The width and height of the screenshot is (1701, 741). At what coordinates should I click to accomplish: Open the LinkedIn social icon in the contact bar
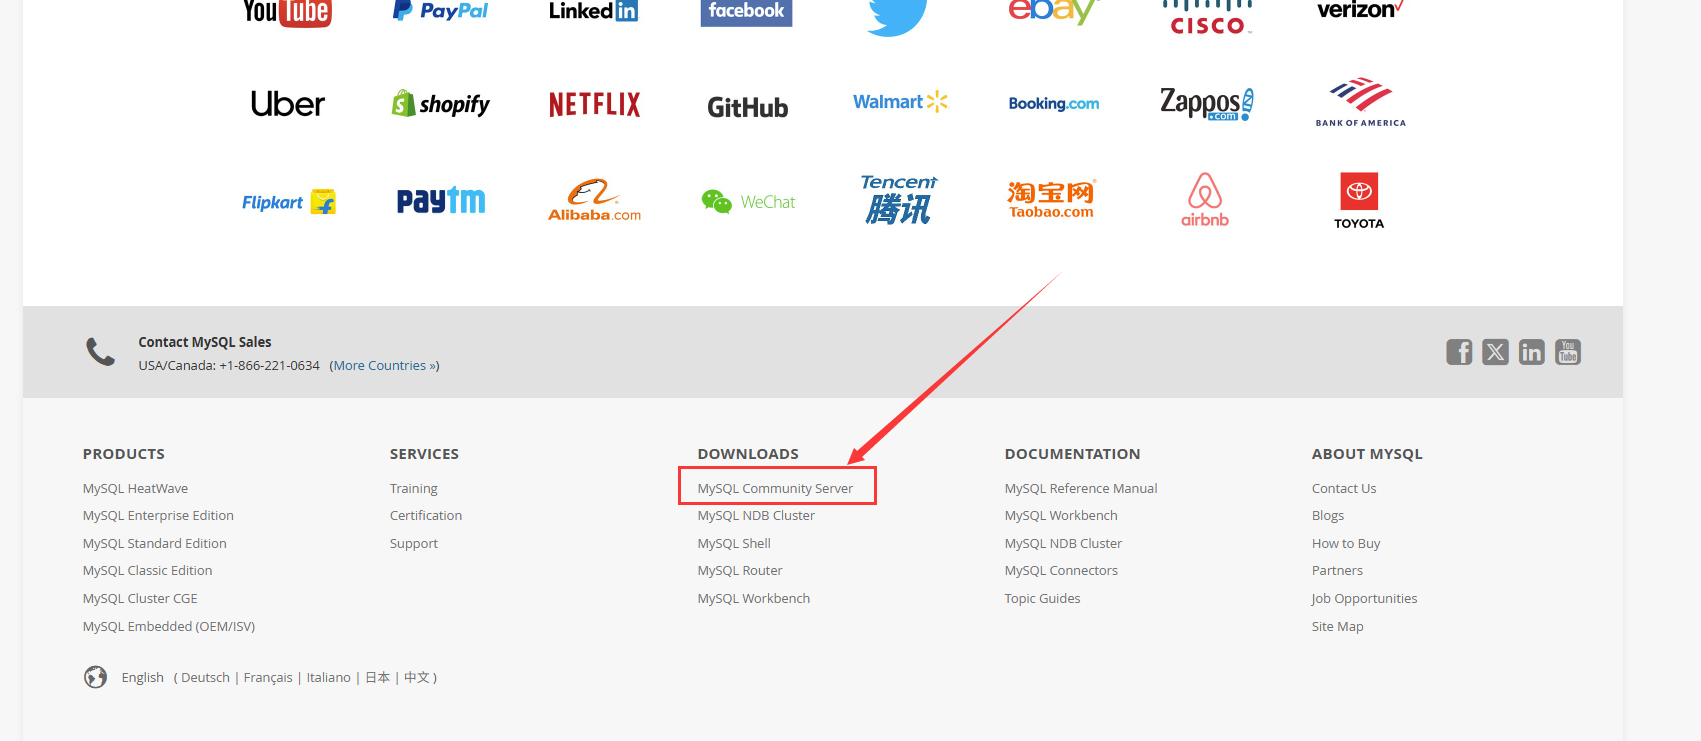pos(1531,352)
